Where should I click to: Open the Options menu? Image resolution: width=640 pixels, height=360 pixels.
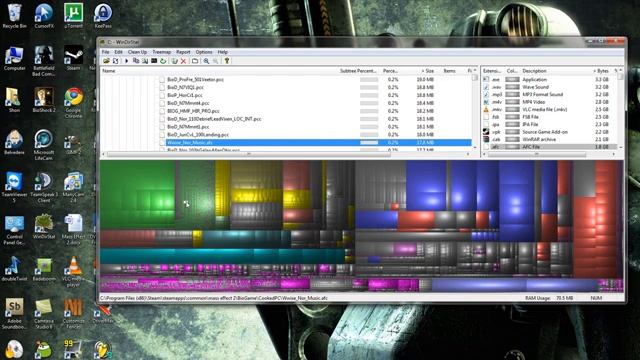tap(204, 52)
